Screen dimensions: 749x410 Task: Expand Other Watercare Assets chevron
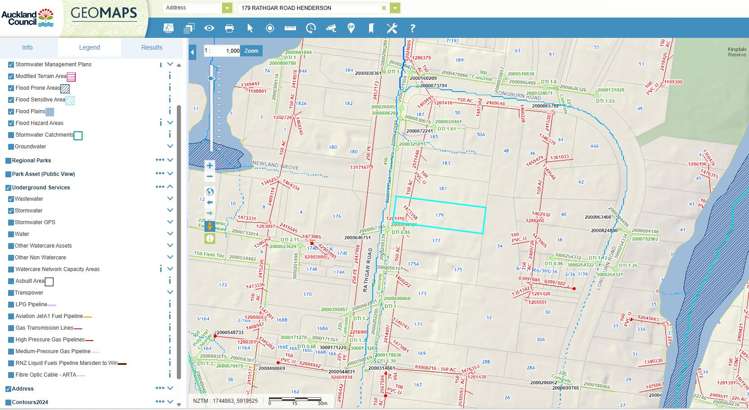pyautogui.click(x=170, y=246)
